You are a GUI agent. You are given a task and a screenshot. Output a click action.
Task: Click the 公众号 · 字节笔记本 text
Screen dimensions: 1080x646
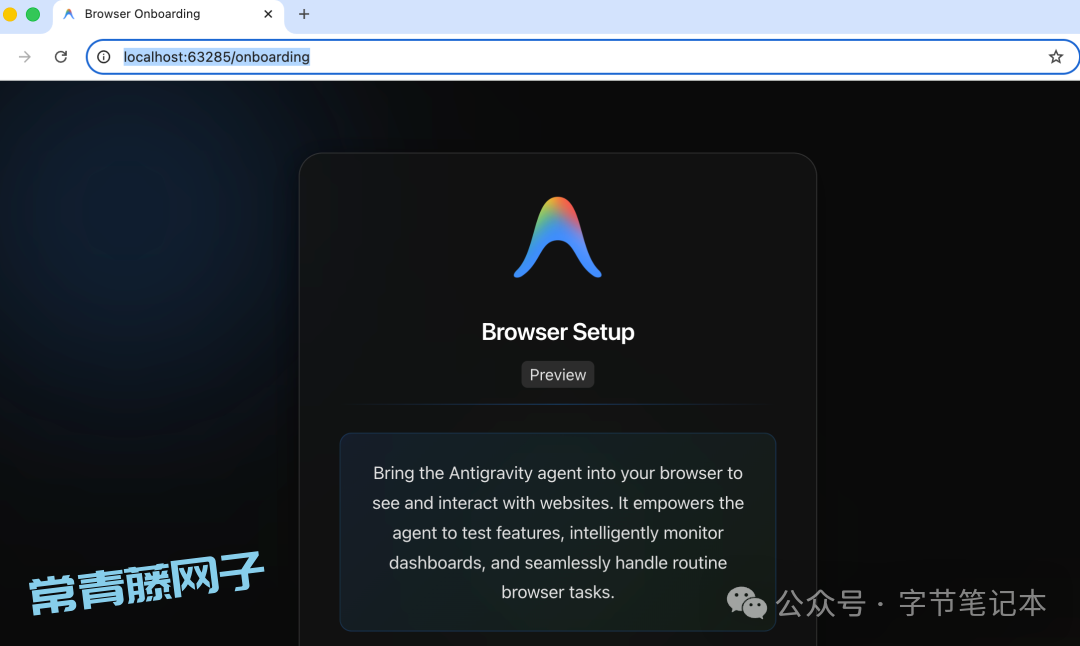click(x=911, y=603)
